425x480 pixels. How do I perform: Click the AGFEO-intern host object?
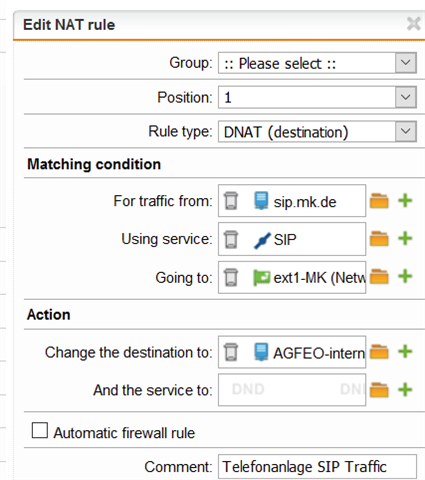click(x=309, y=353)
